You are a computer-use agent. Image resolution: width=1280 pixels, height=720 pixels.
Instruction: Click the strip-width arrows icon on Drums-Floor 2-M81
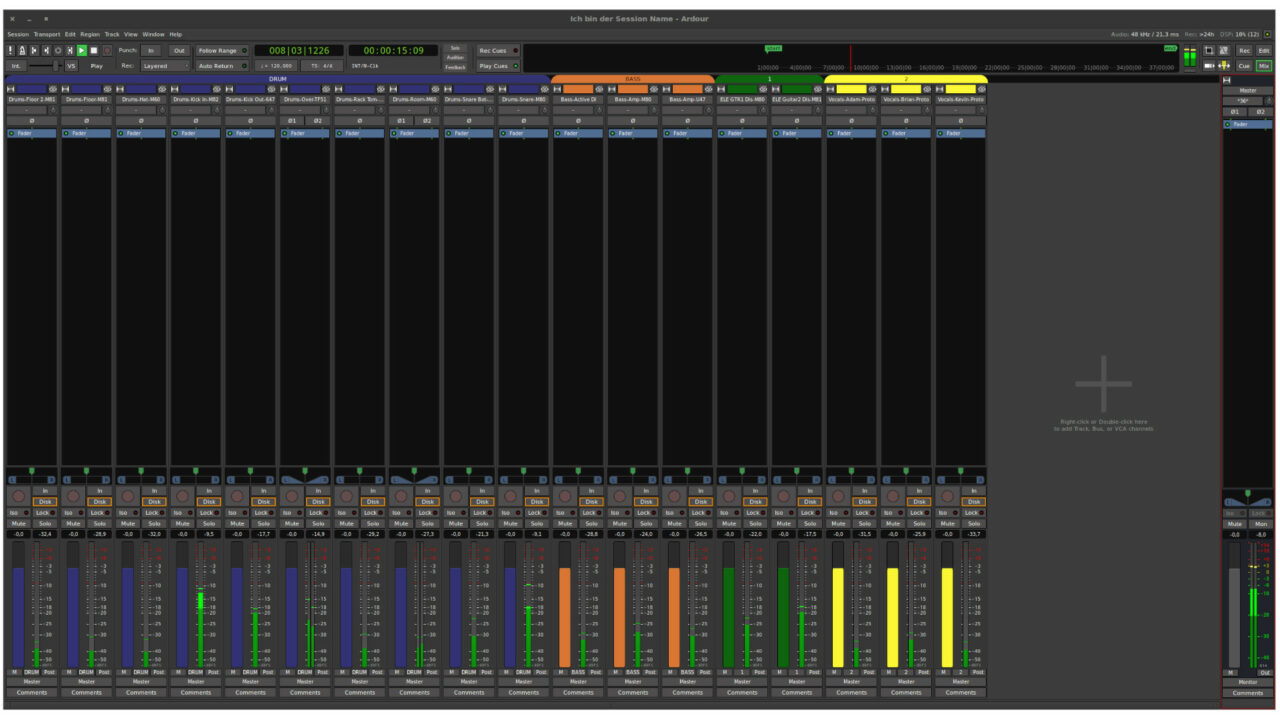[11, 88]
